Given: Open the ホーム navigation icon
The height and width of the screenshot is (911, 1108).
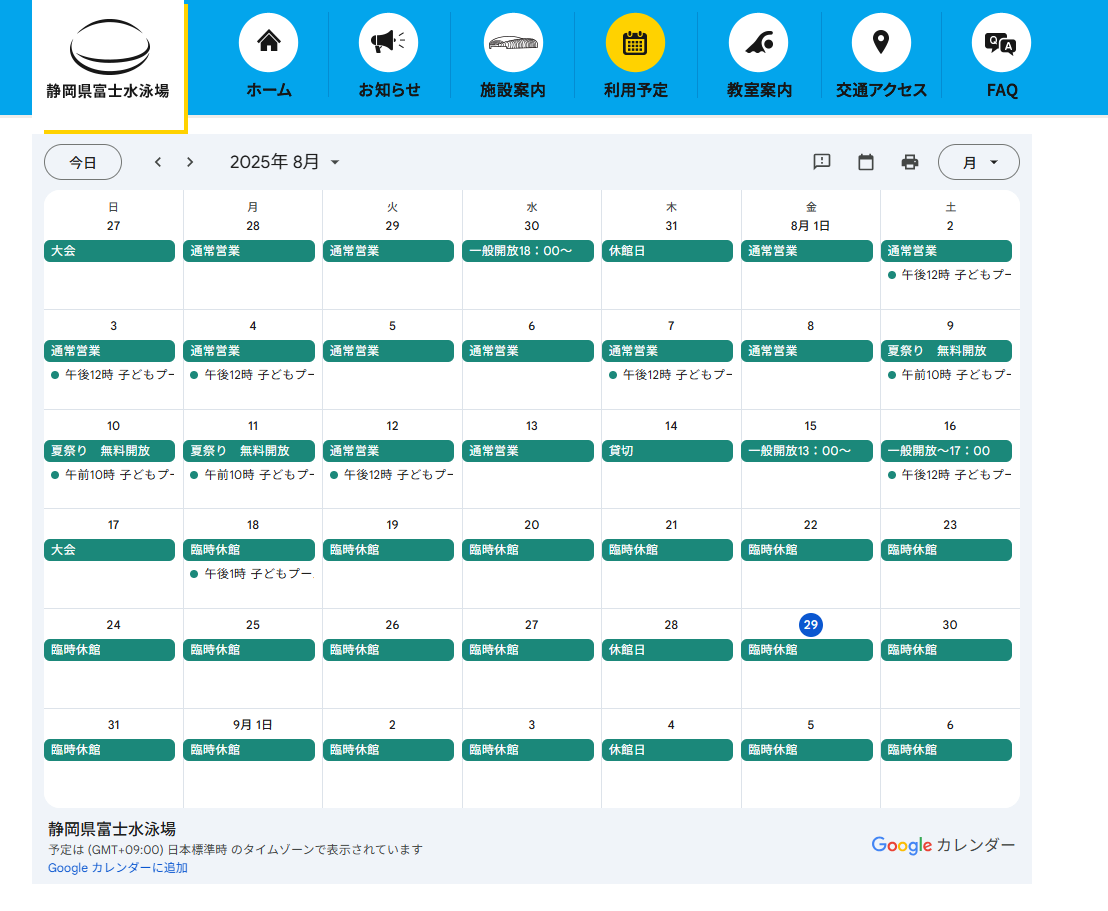Looking at the screenshot, I should [268, 42].
